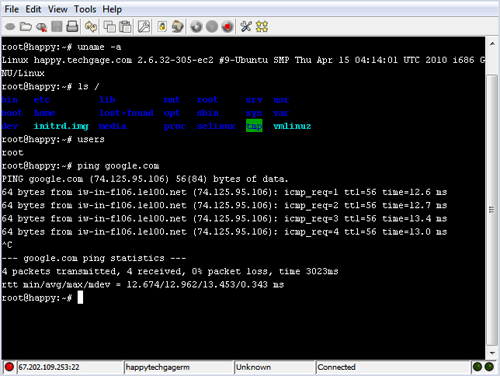Click the paste clipboard icon
This screenshot has height=376, width=500.
[125, 27]
